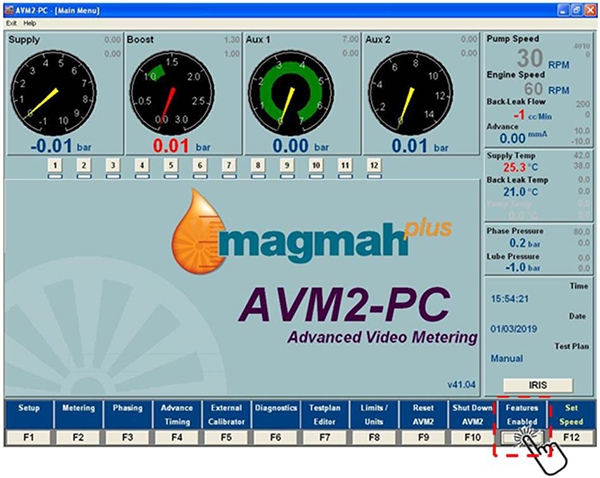Image resolution: width=600 pixels, height=478 pixels.
Task: Select the Features Enabled function label
Action: tap(522, 414)
